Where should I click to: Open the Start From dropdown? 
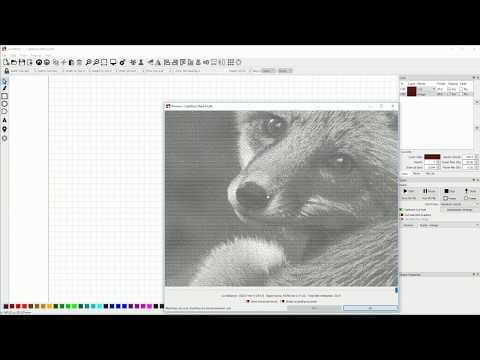point(459,204)
